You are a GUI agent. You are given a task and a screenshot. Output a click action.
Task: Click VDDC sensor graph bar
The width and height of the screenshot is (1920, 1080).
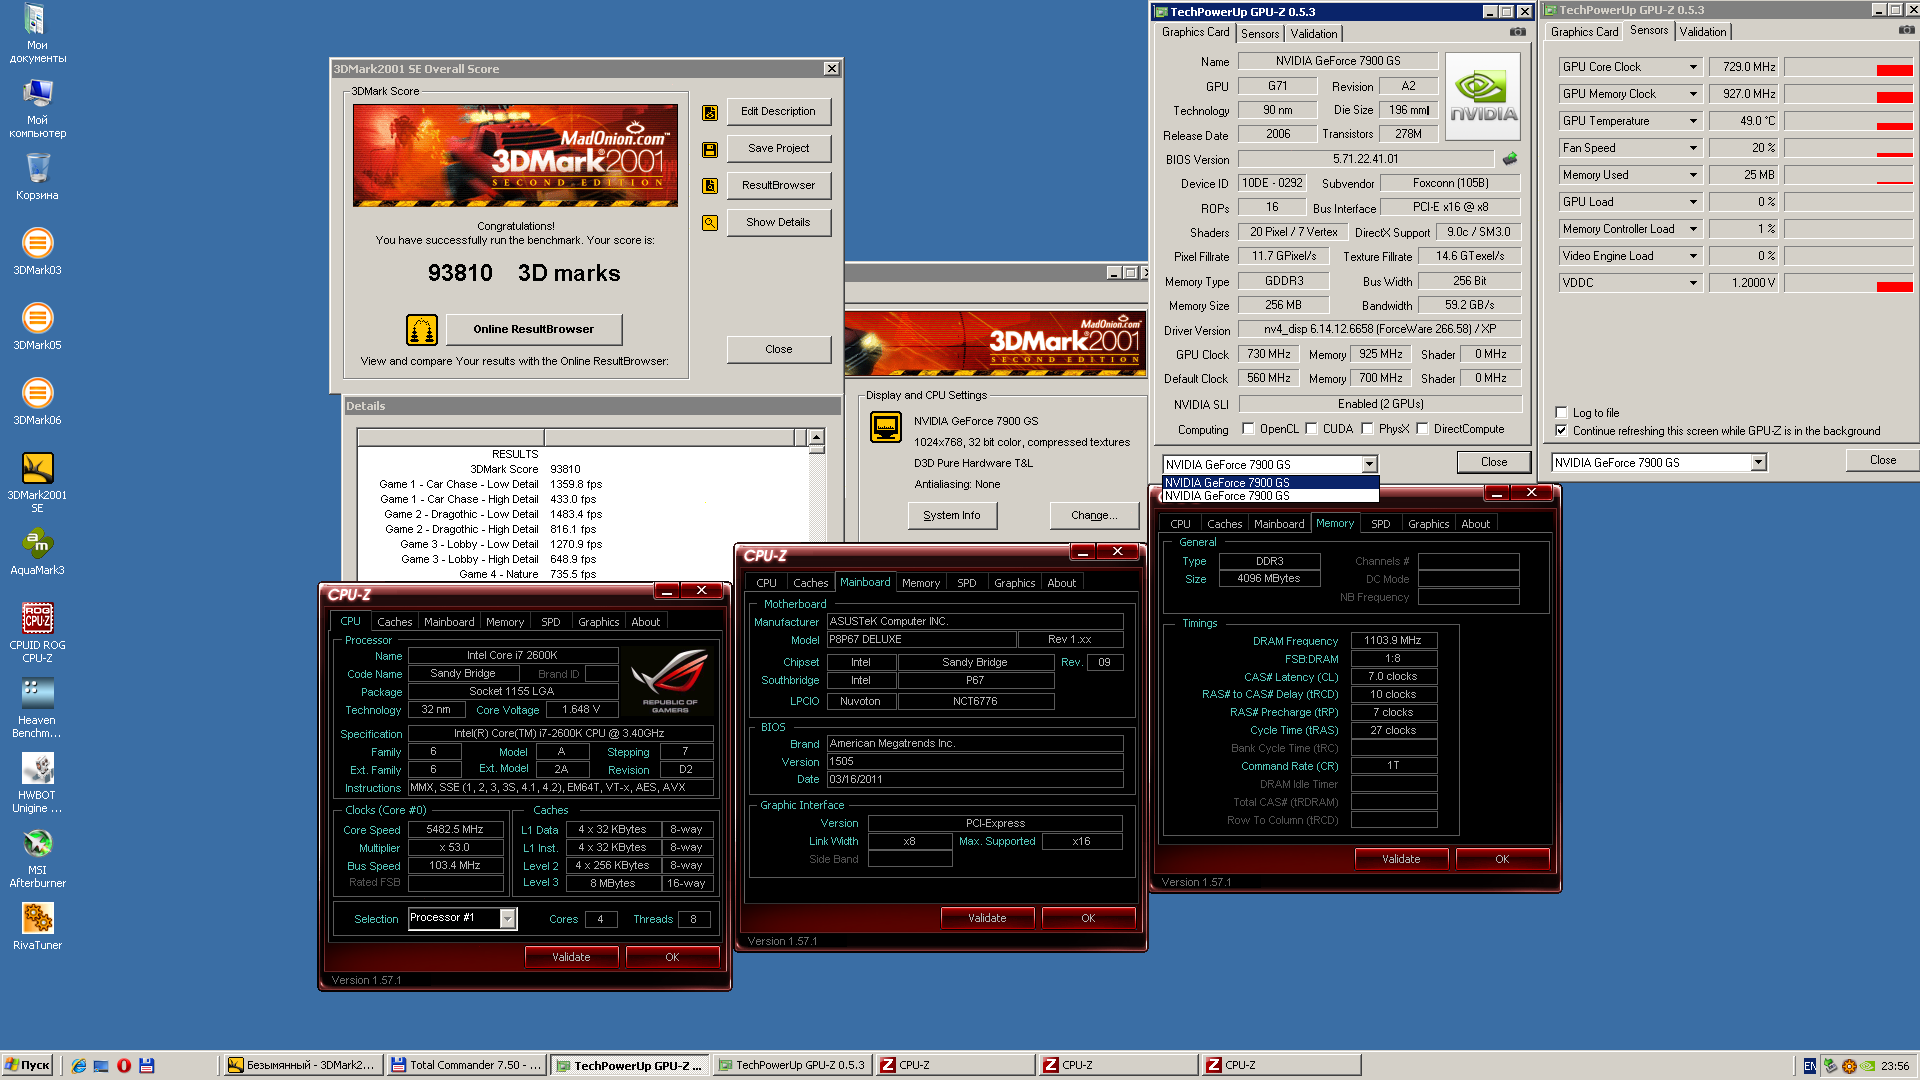coord(1849,283)
